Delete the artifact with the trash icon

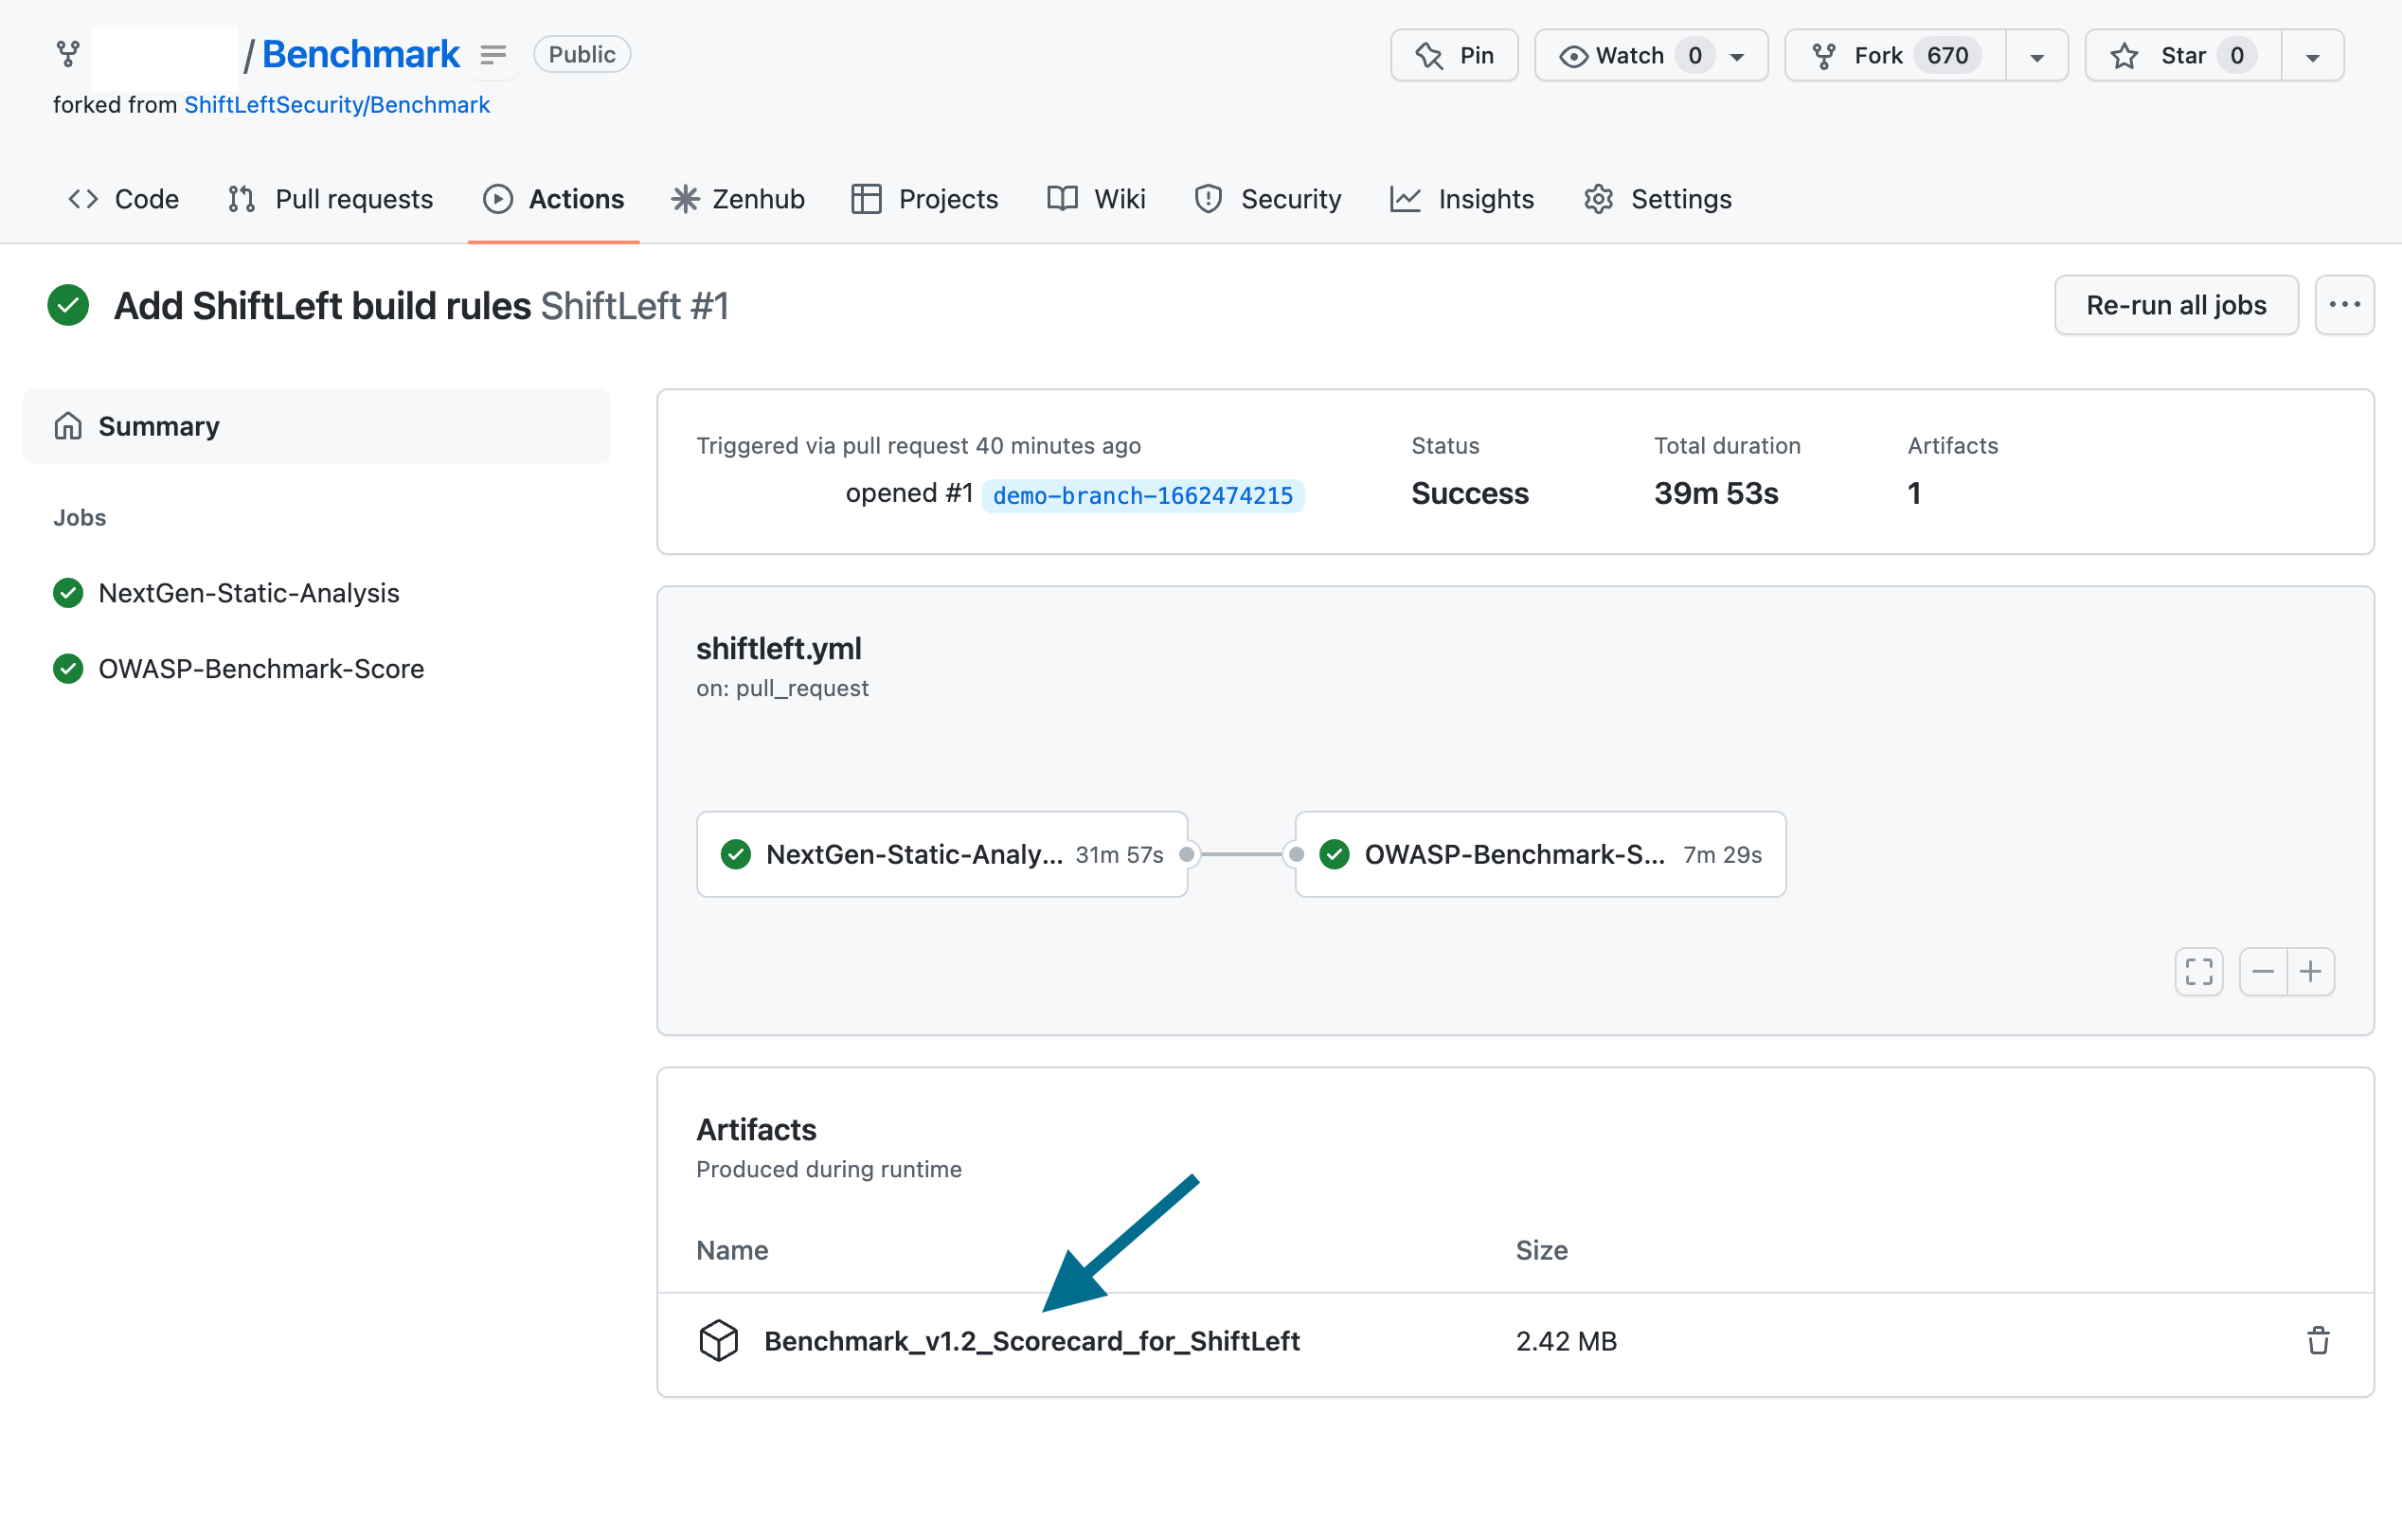pos(2318,1341)
